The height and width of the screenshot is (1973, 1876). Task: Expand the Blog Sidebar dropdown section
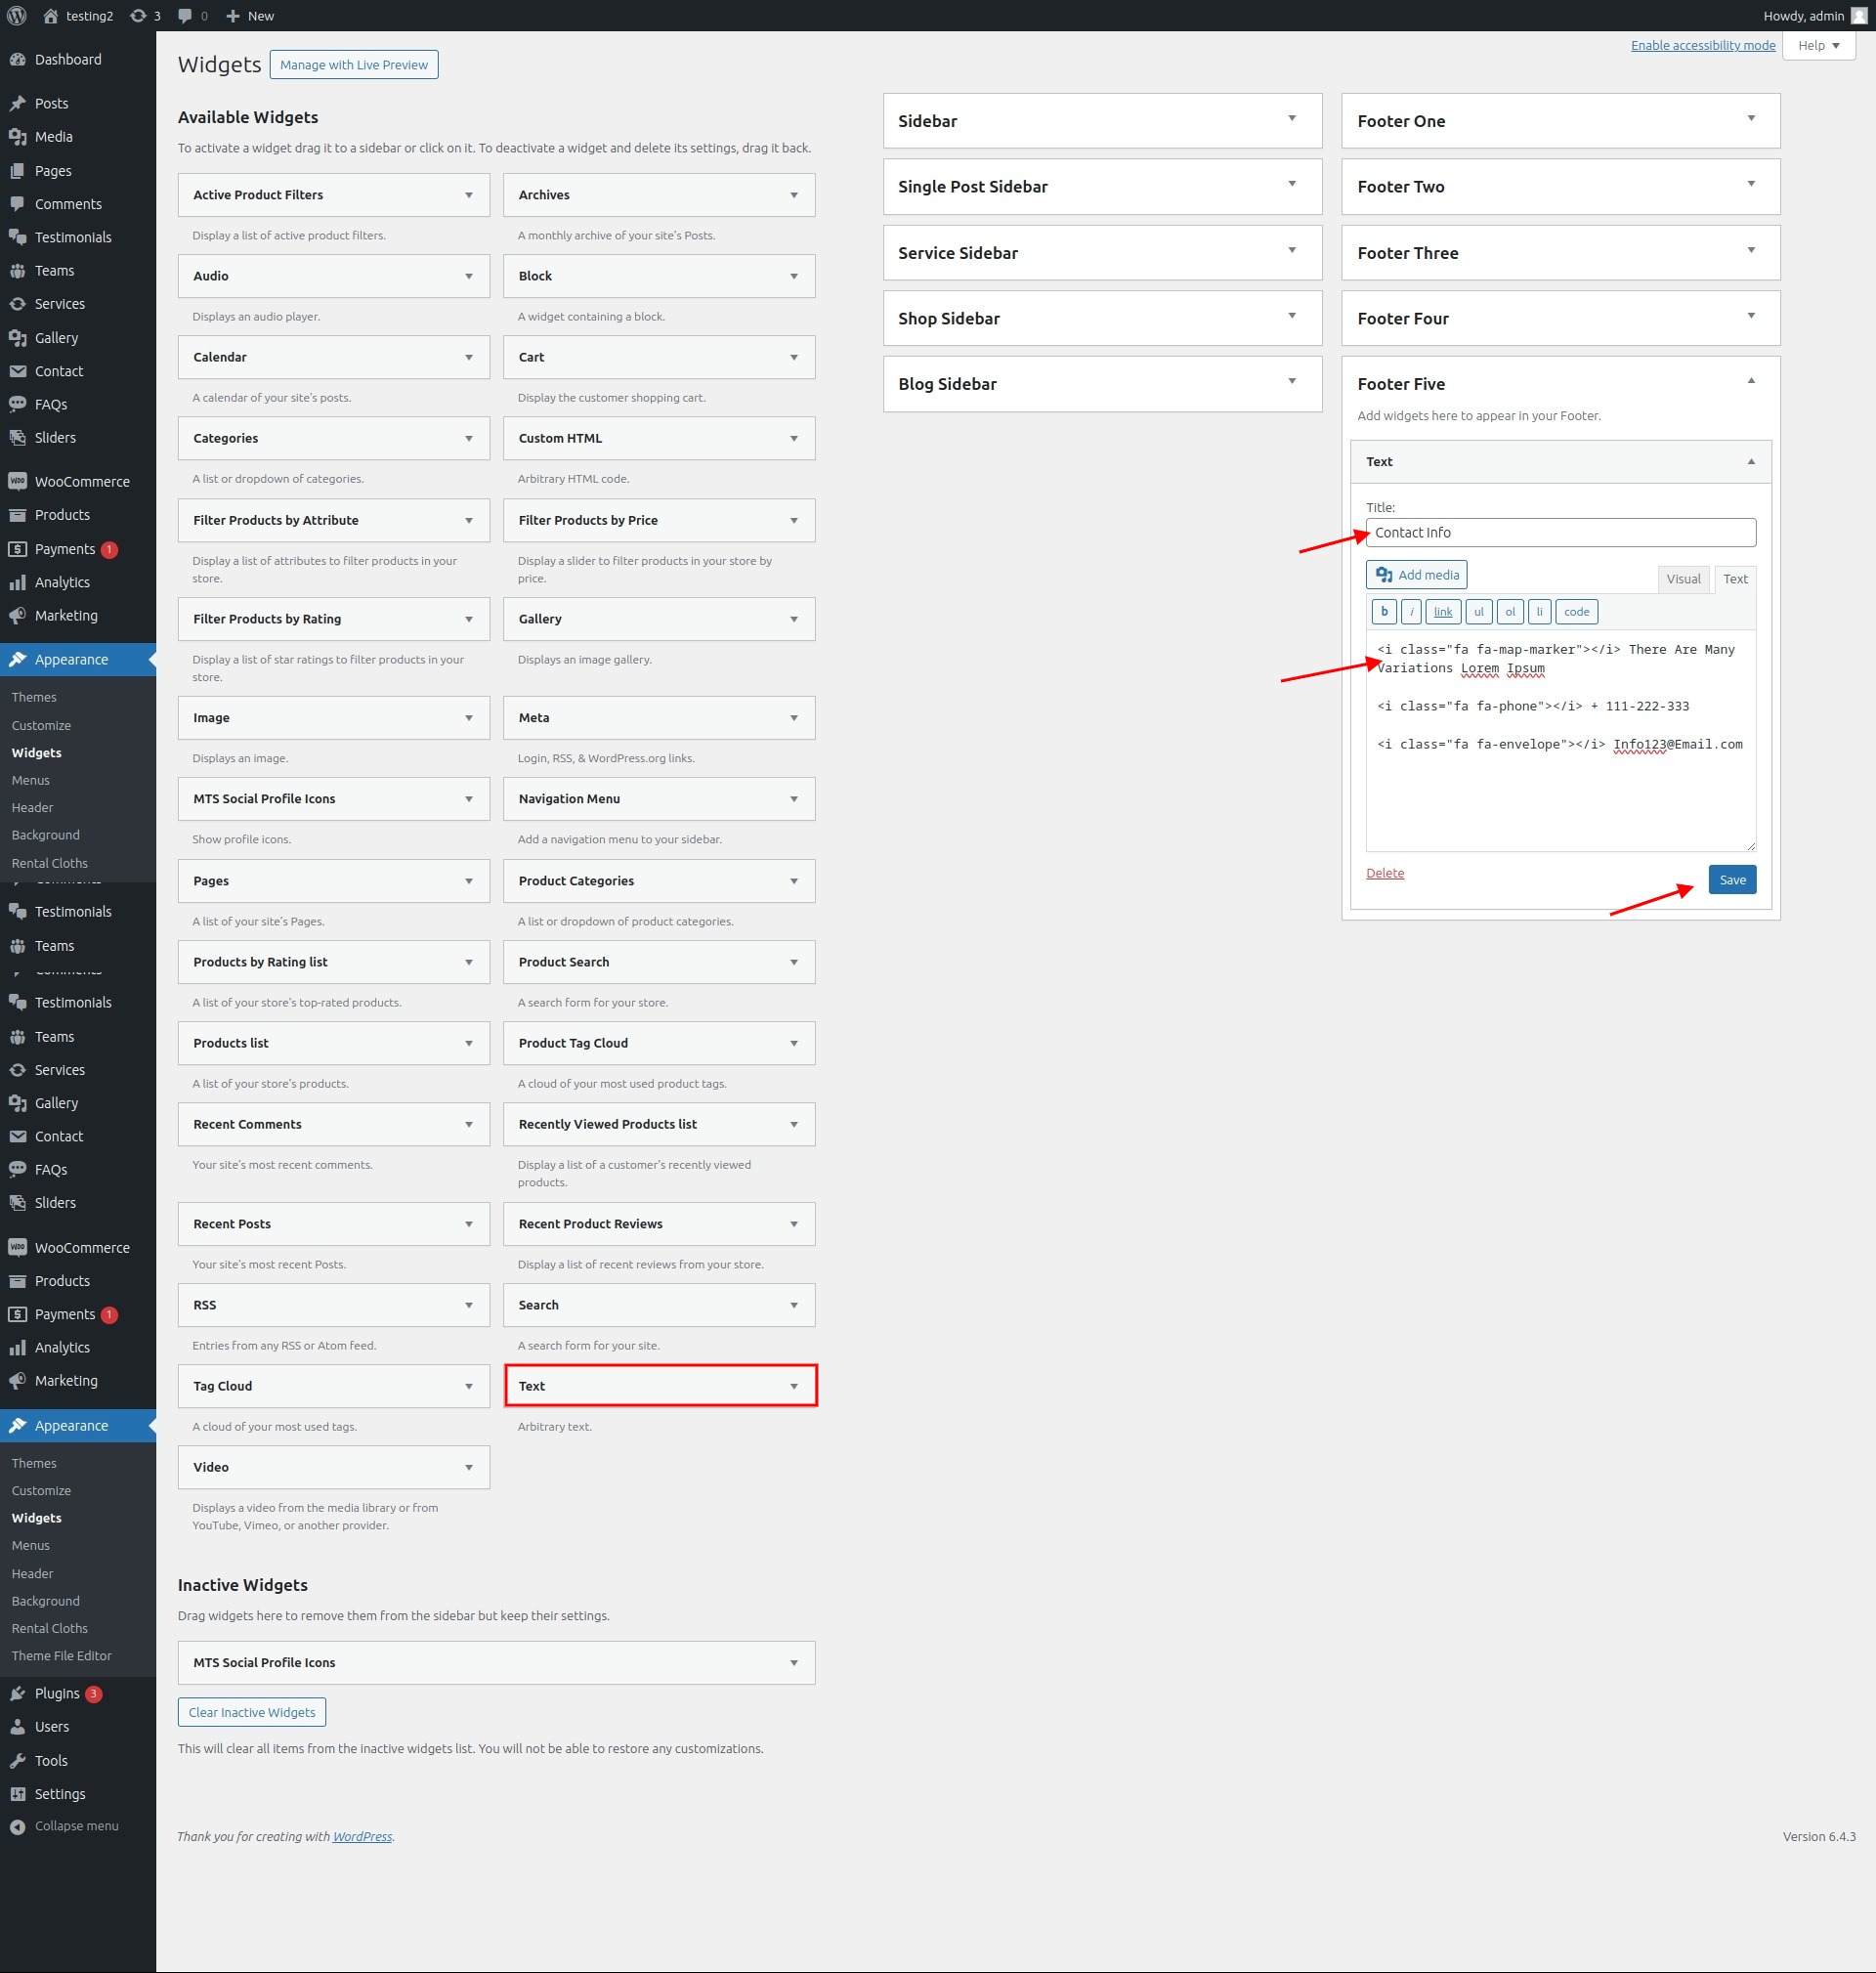(1291, 382)
